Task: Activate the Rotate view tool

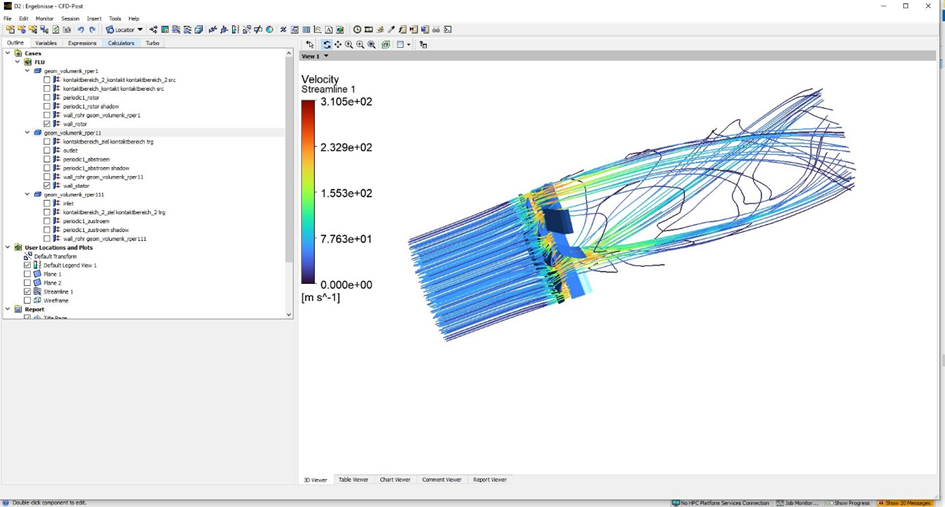Action: click(x=327, y=45)
